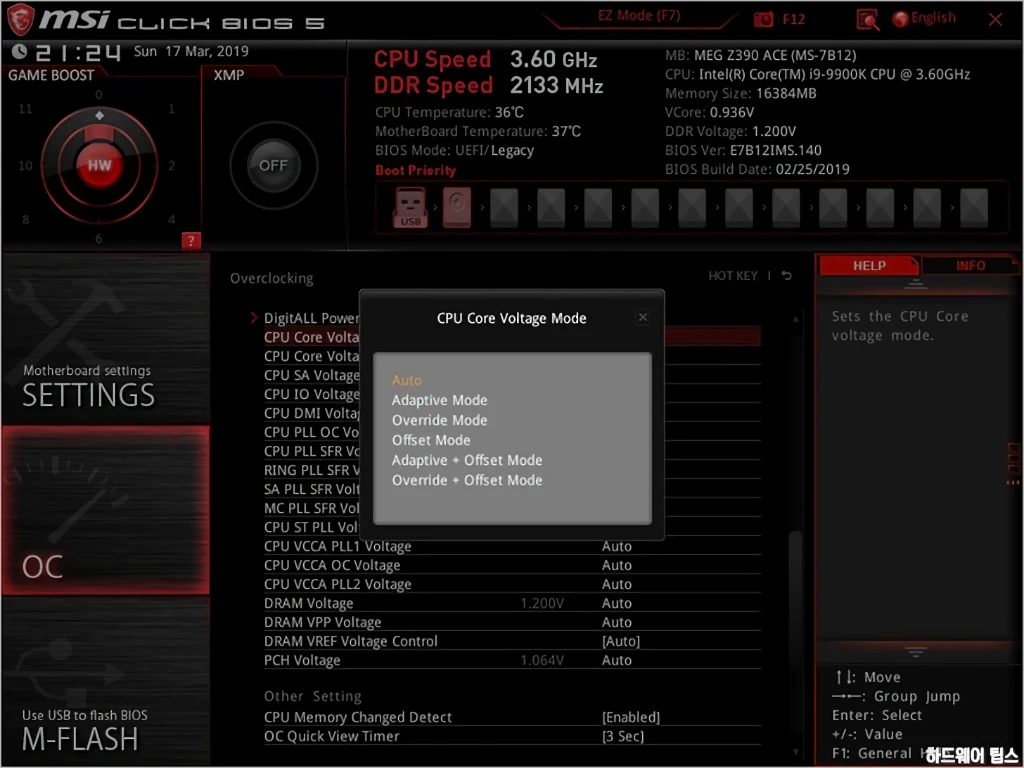This screenshot has width=1024, height=768.
Task: Close the BIOS with the top-right X
Action: point(995,20)
